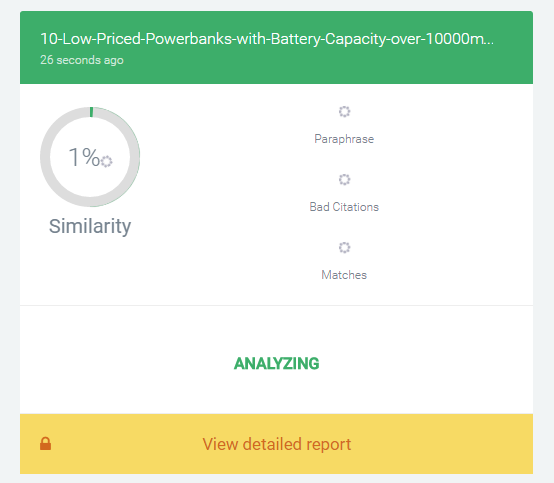Select the Matches label
The height and width of the screenshot is (483, 554).
pos(344,275)
